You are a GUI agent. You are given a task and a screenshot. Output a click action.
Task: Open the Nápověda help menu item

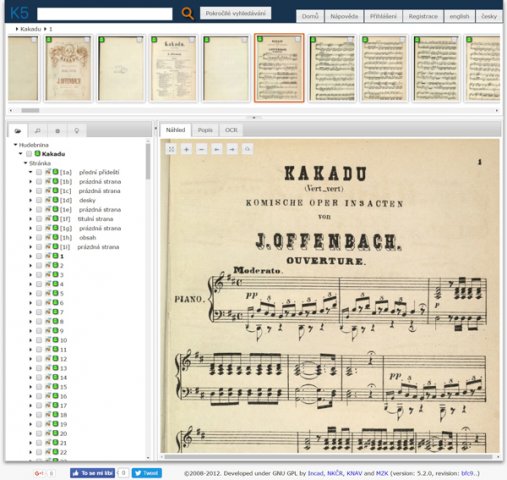tap(344, 16)
